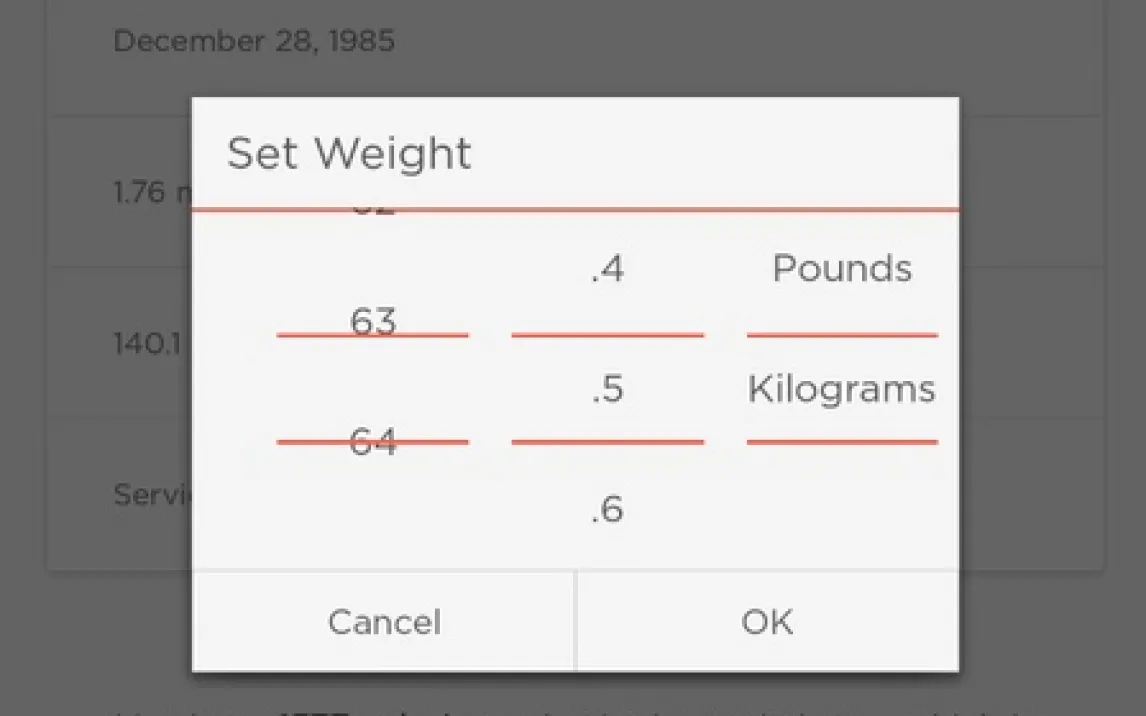Screen dimensions: 1146x716
Task: Select Kilograms as the weight unit
Action: coord(842,389)
